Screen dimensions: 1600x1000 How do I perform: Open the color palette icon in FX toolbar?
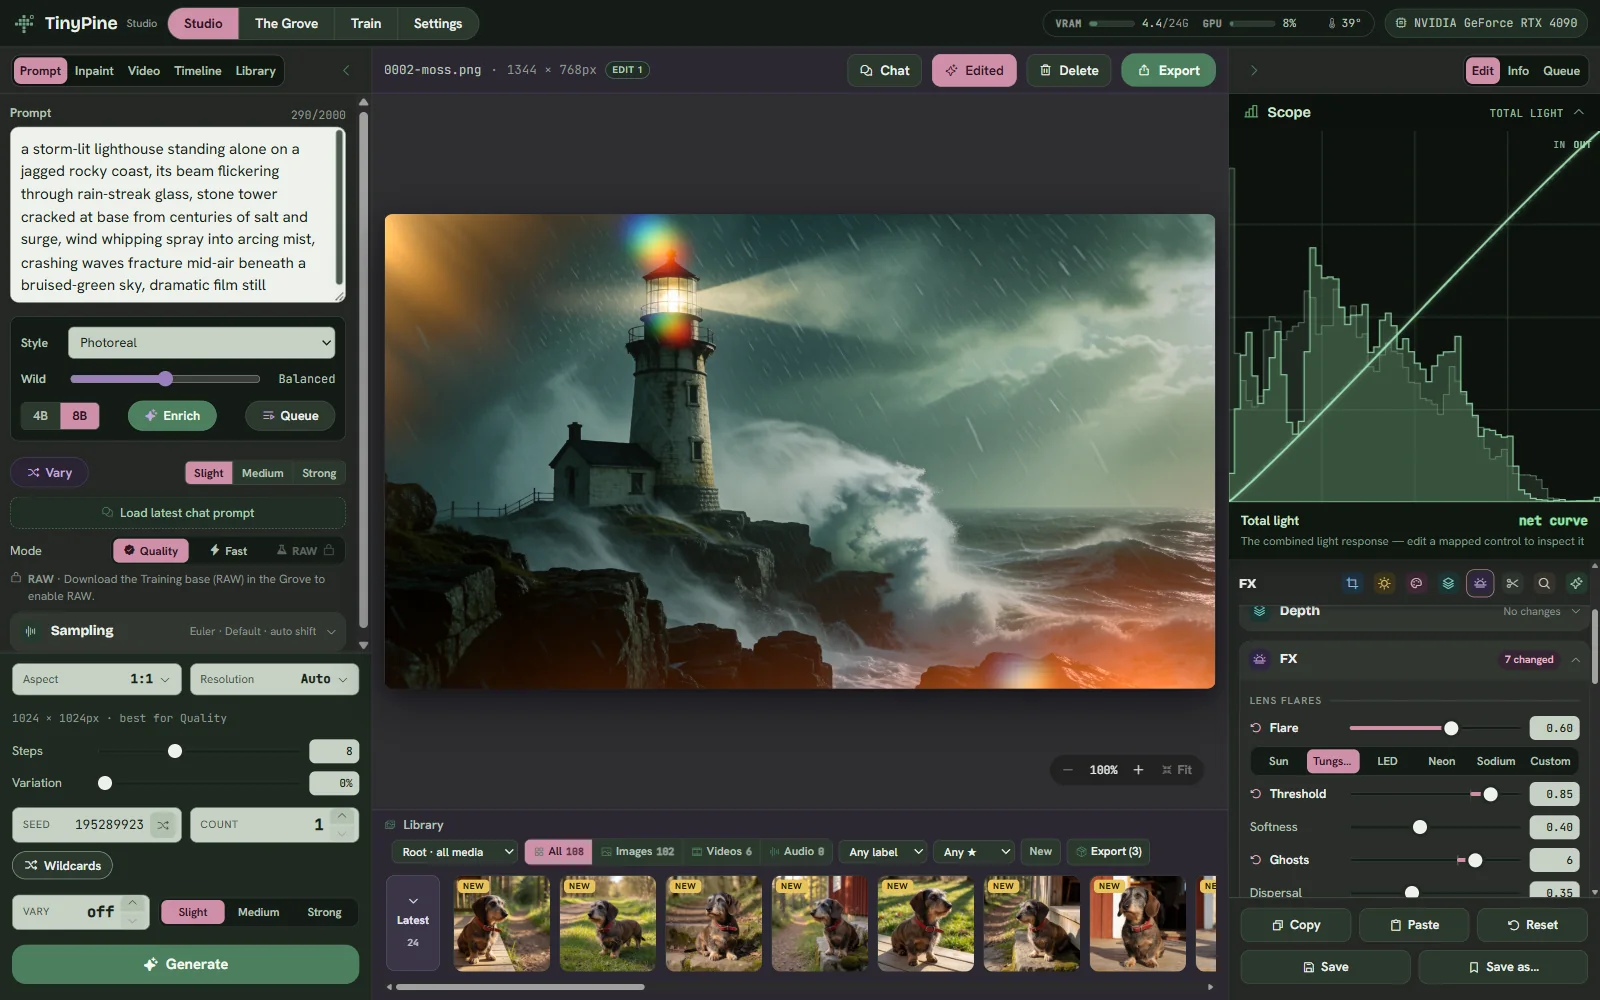(x=1416, y=583)
